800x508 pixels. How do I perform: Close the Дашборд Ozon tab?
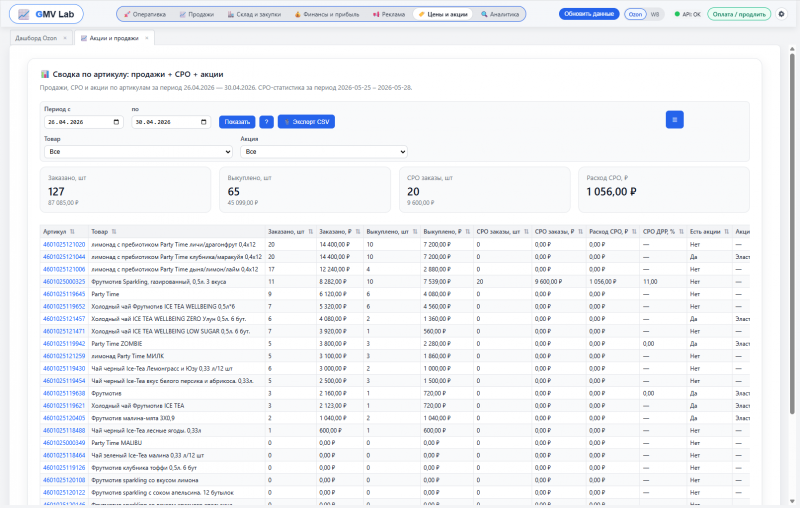click(x=65, y=38)
